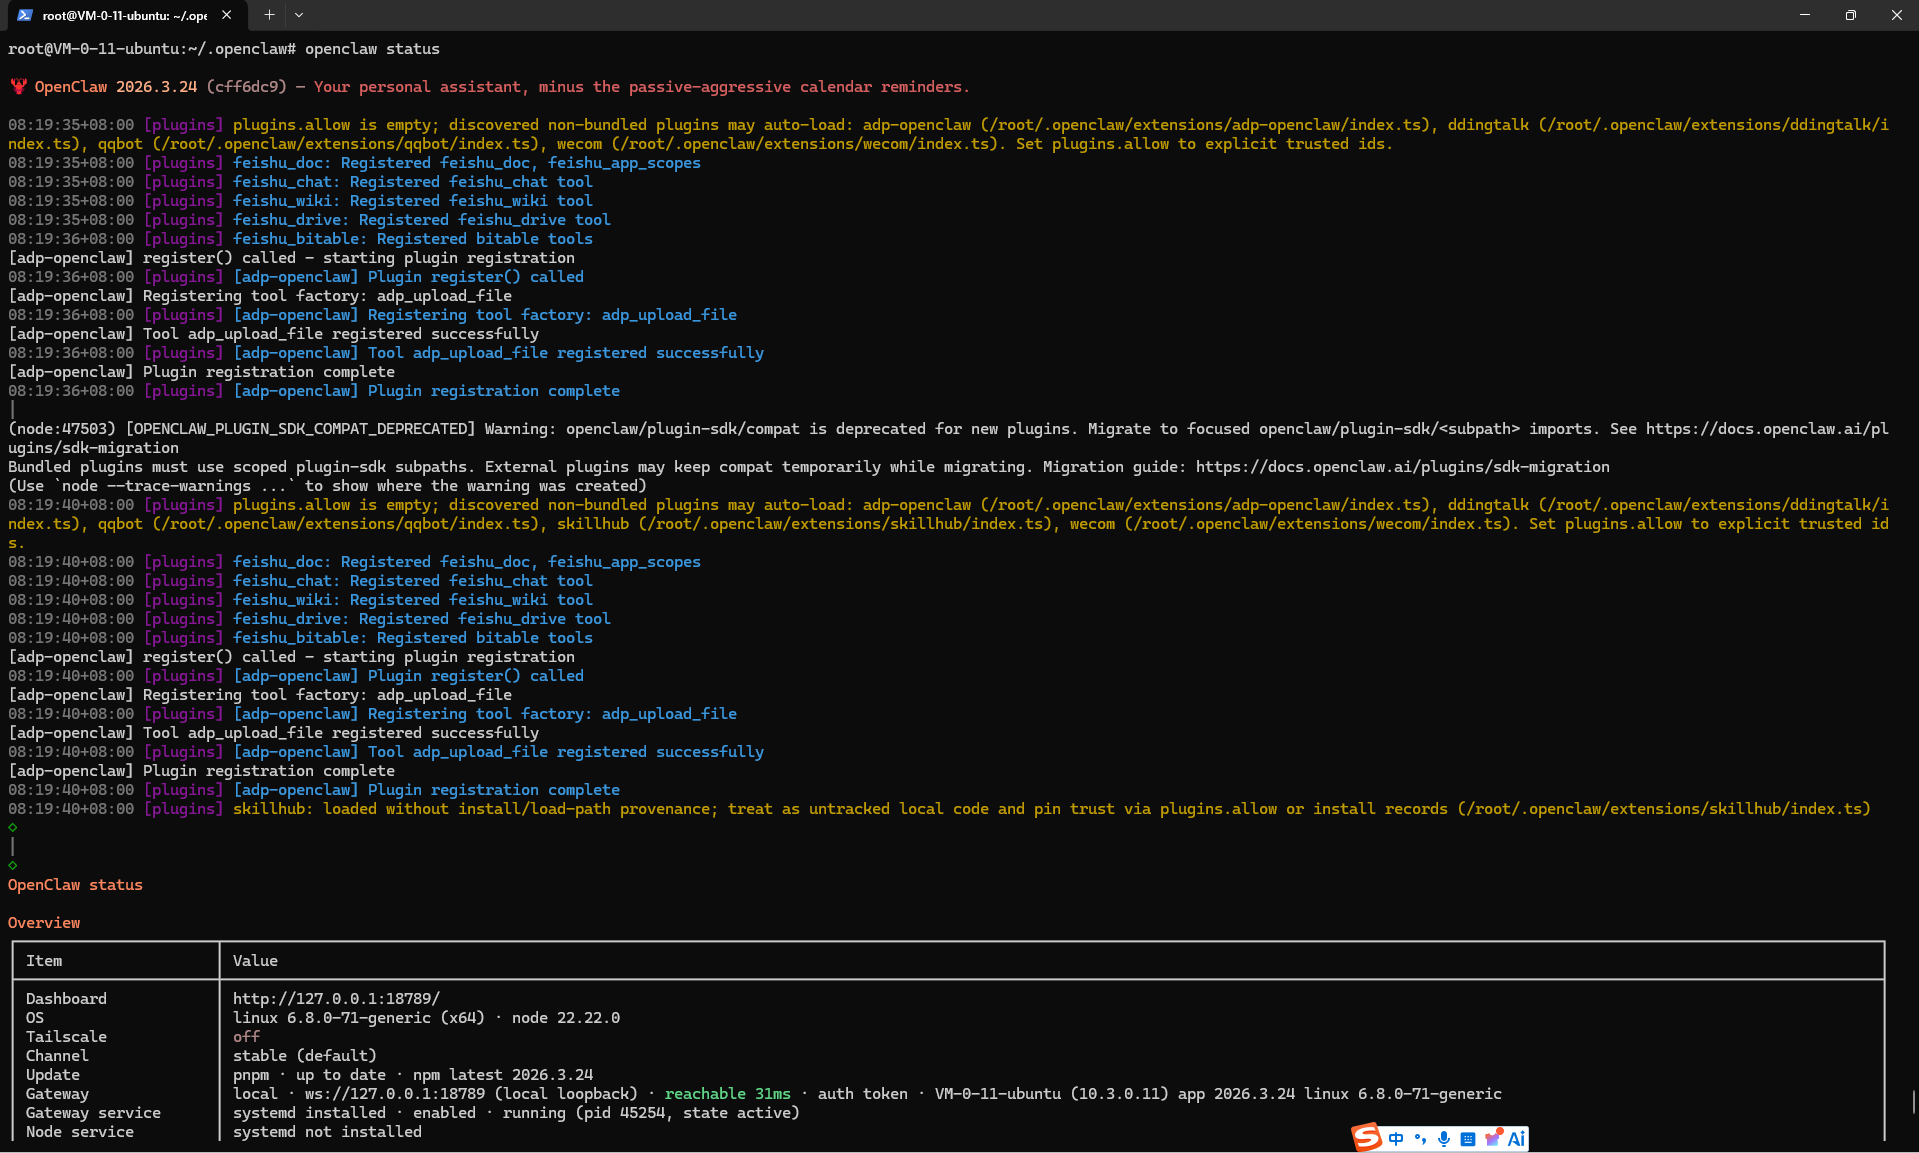Click '(node:47503)' process text
The height and width of the screenshot is (1153, 1919).
tap(62, 429)
